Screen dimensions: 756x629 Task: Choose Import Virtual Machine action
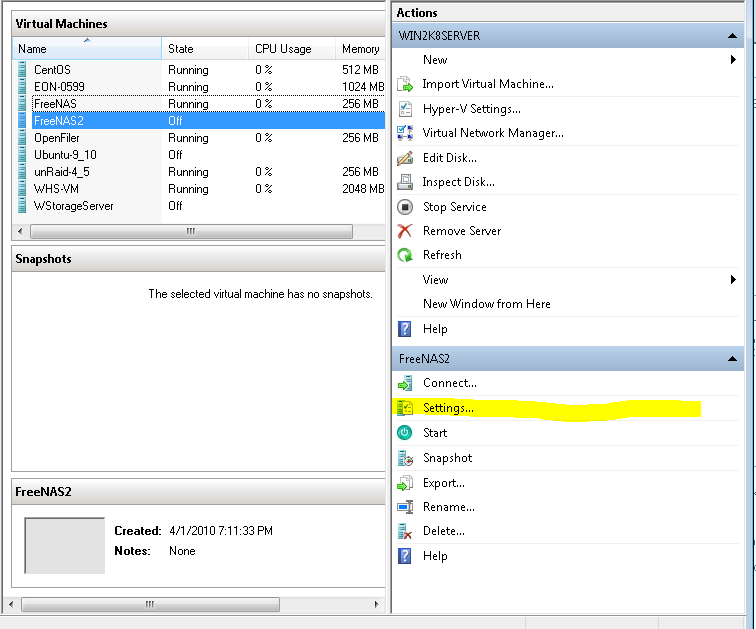point(487,84)
